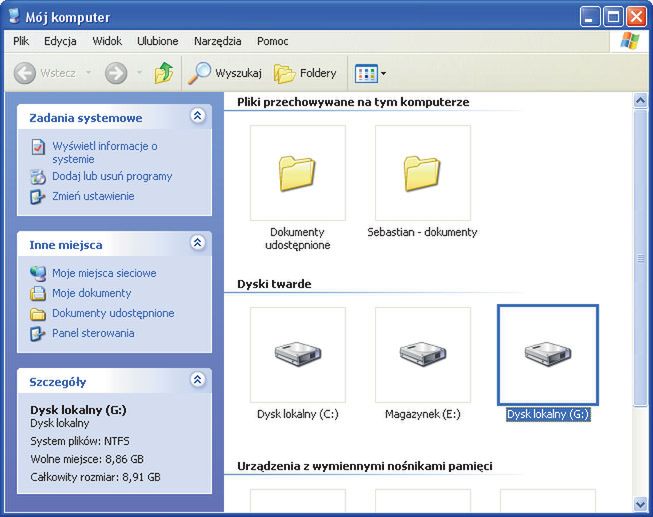653x517 pixels.
Task: Open the Plik menu
Action: (21, 41)
